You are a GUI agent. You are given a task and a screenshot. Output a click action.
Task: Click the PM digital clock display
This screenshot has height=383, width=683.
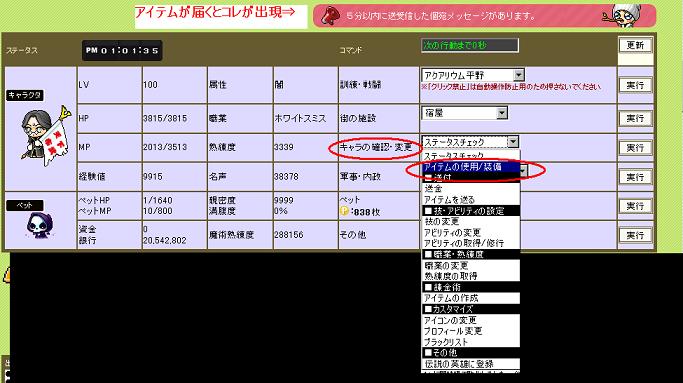[x=122, y=51]
